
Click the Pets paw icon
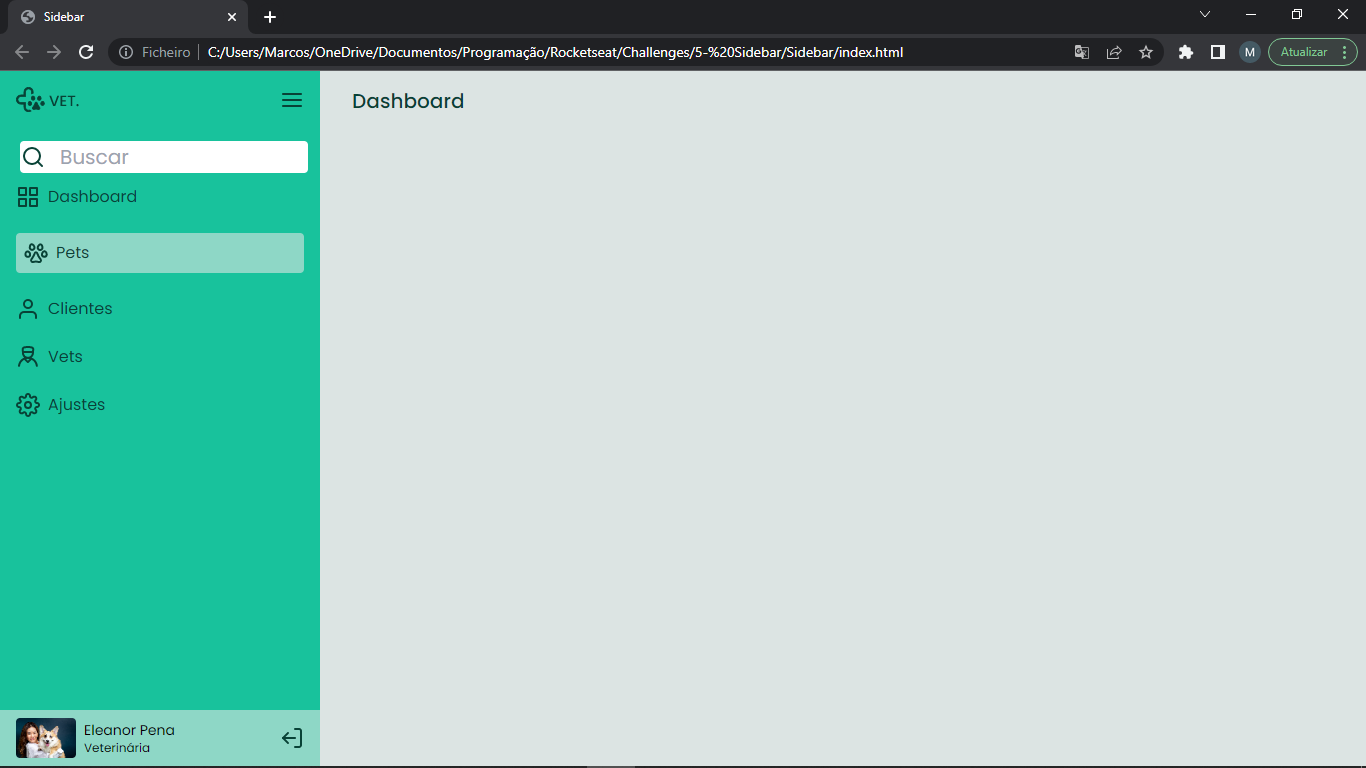tap(37, 252)
